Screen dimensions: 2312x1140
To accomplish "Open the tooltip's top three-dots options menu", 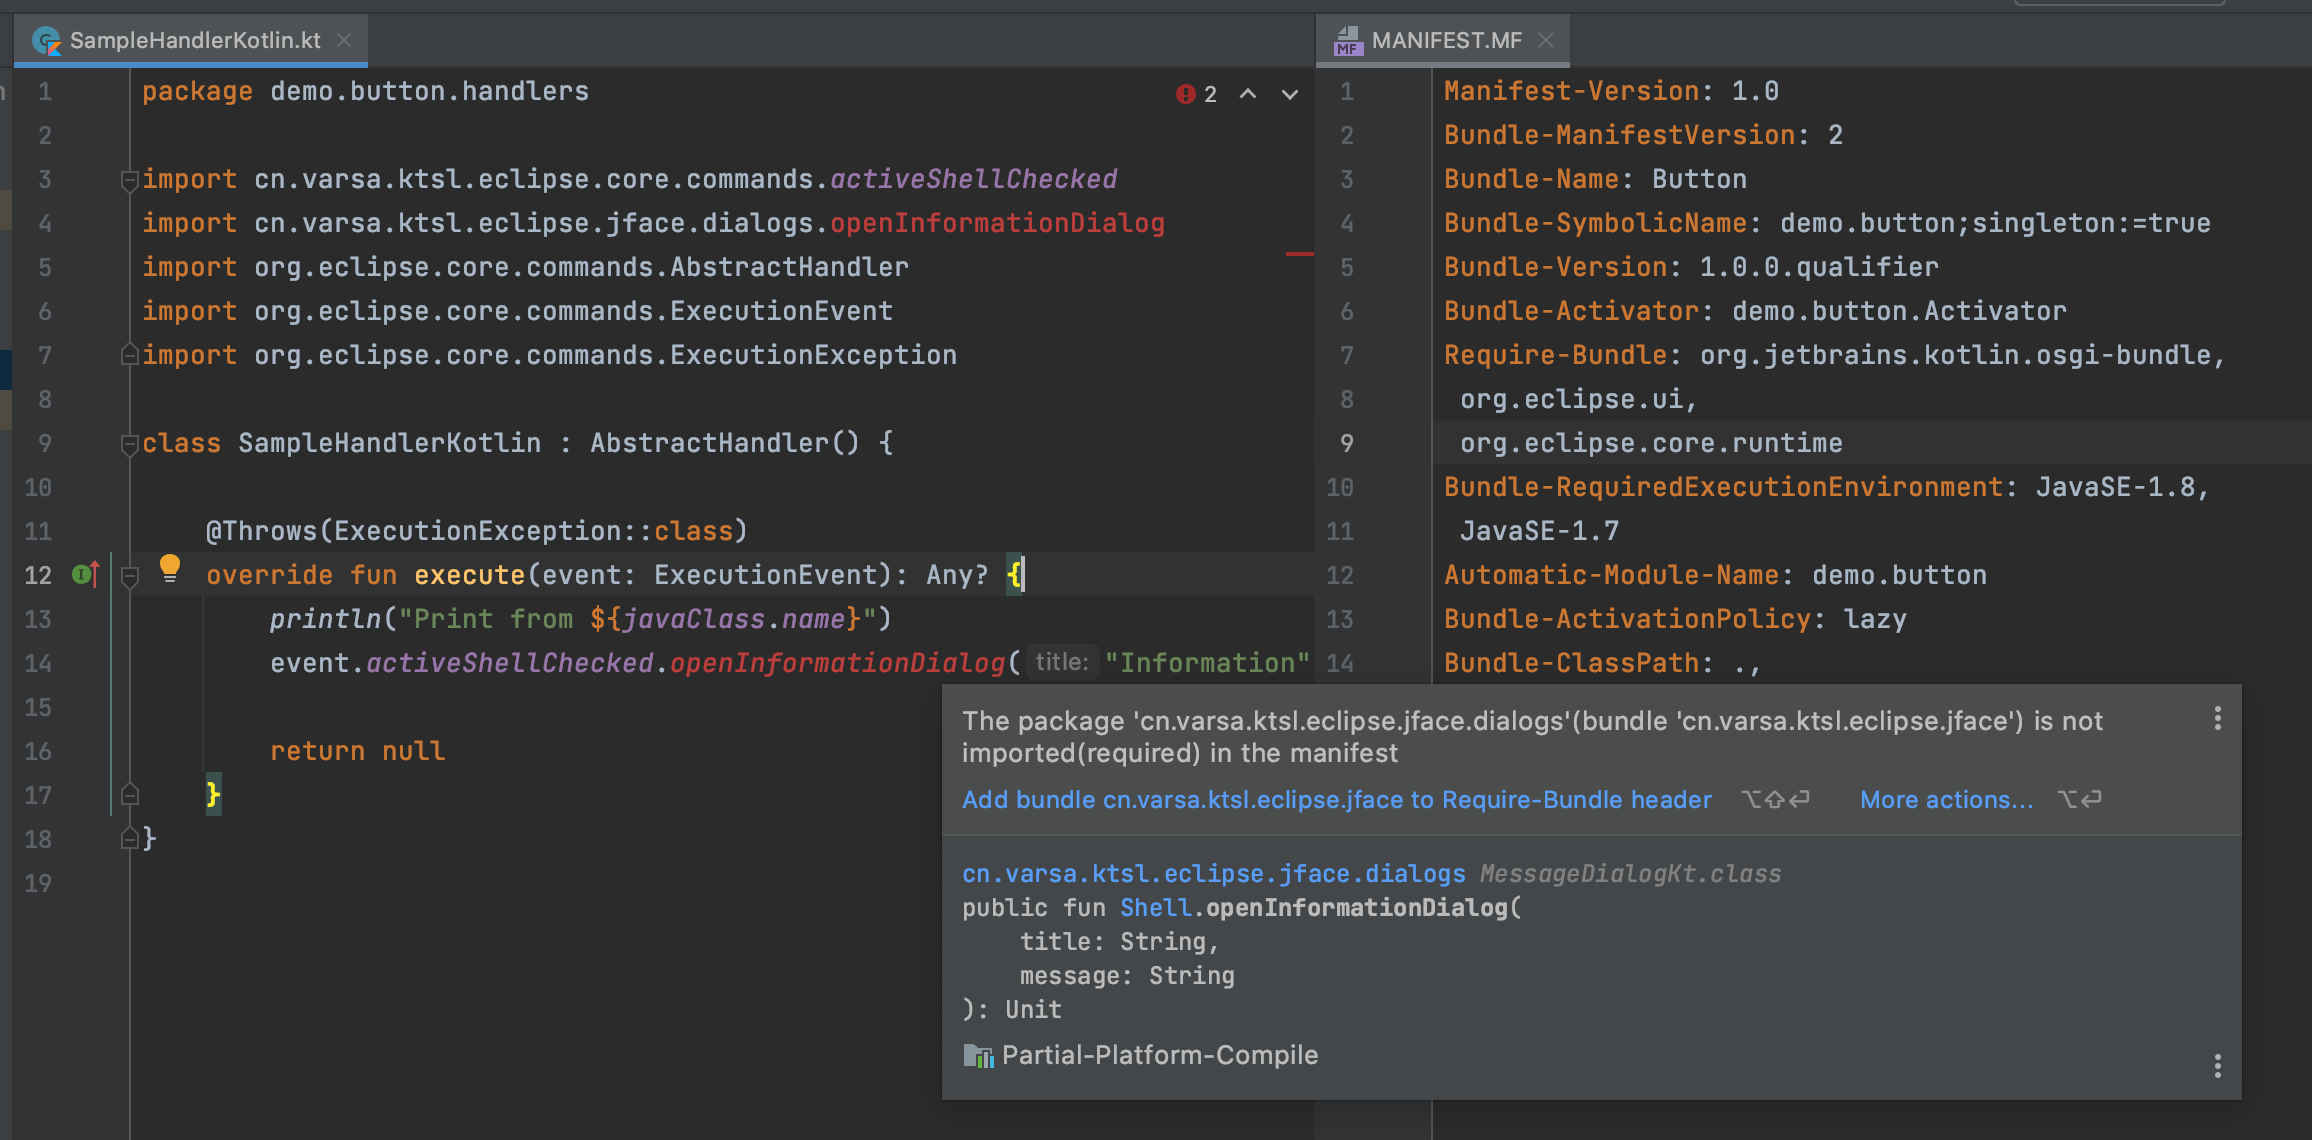I will pos(2217,718).
